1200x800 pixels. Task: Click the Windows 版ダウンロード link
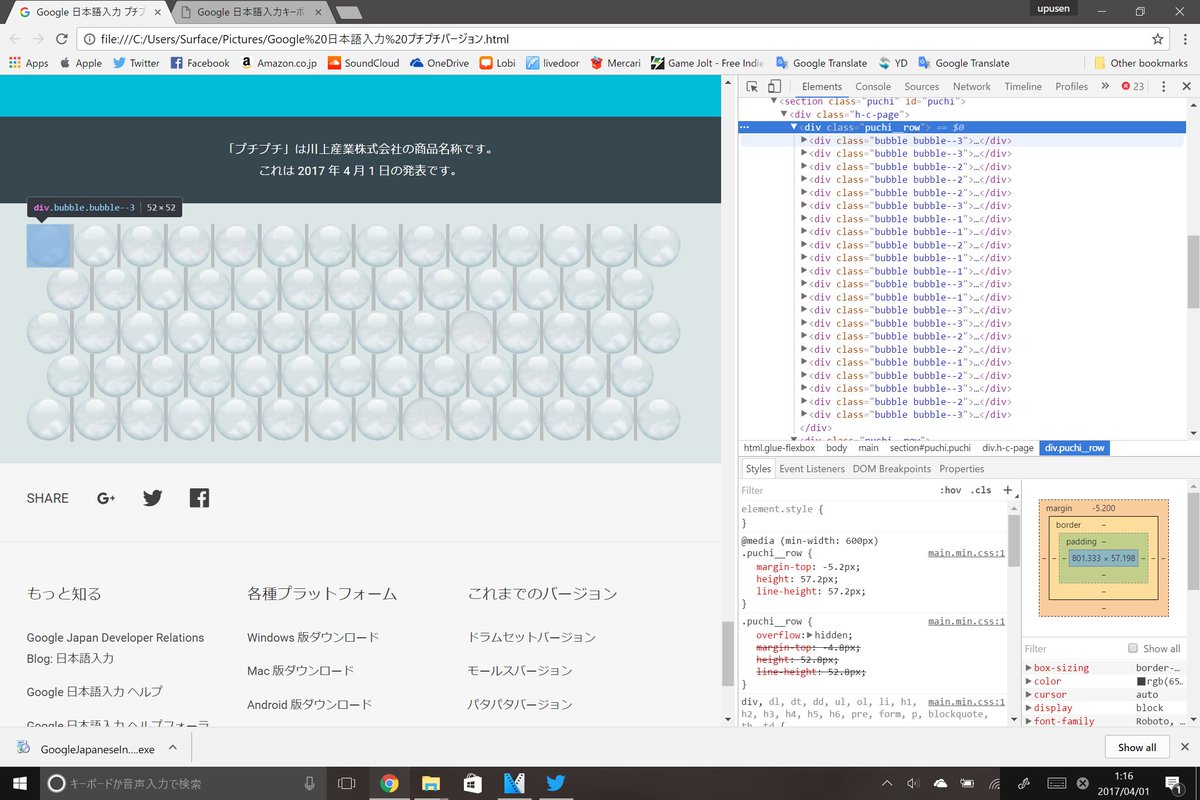(x=313, y=637)
